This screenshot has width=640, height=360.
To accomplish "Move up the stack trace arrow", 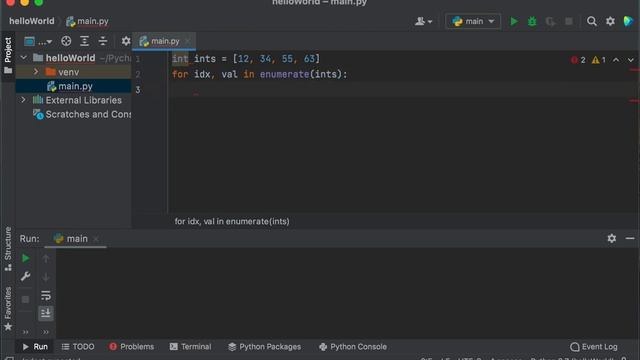I will [x=46, y=258].
